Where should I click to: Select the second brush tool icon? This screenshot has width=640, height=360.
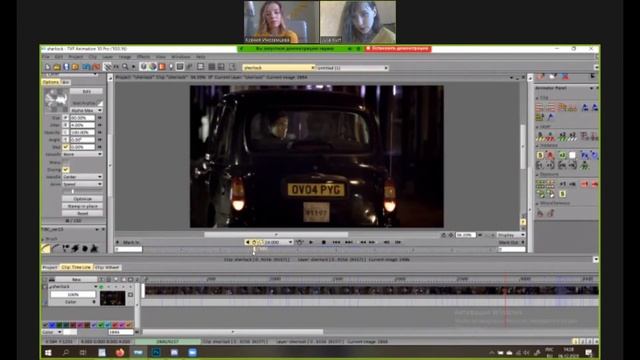pyautogui.click(x=56, y=248)
